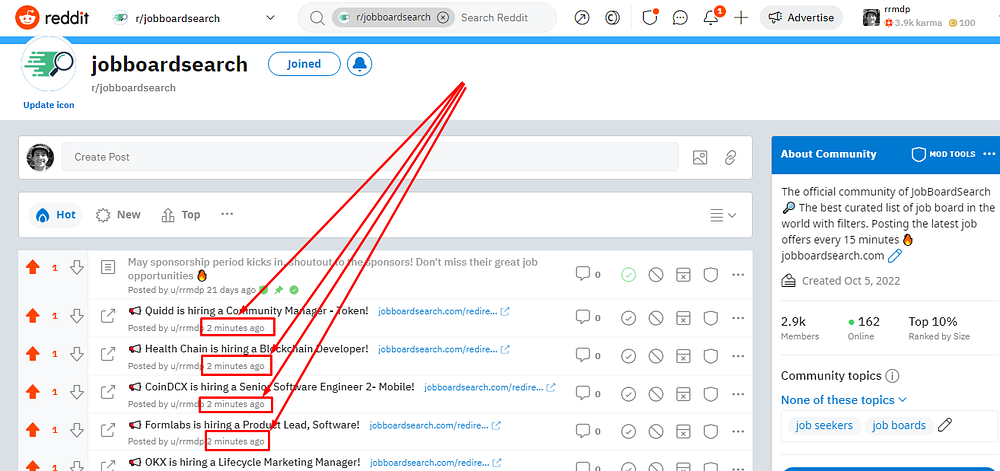Remove r/jobboardsearch filter from search box
The height and width of the screenshot is (471, 1000).
coord(443,18)
